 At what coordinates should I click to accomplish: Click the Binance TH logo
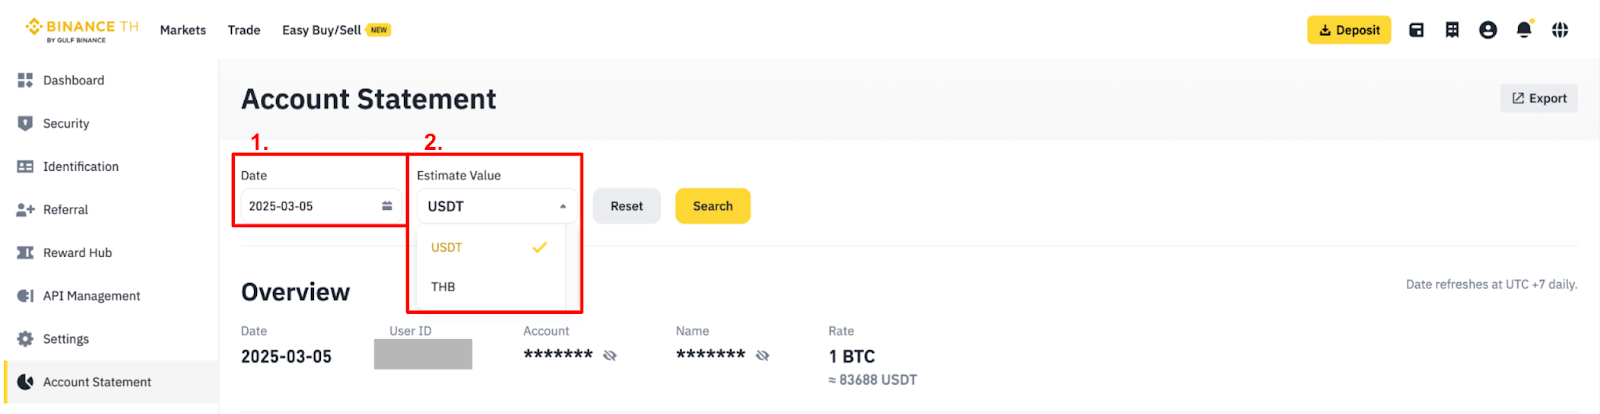click(82, 30)
